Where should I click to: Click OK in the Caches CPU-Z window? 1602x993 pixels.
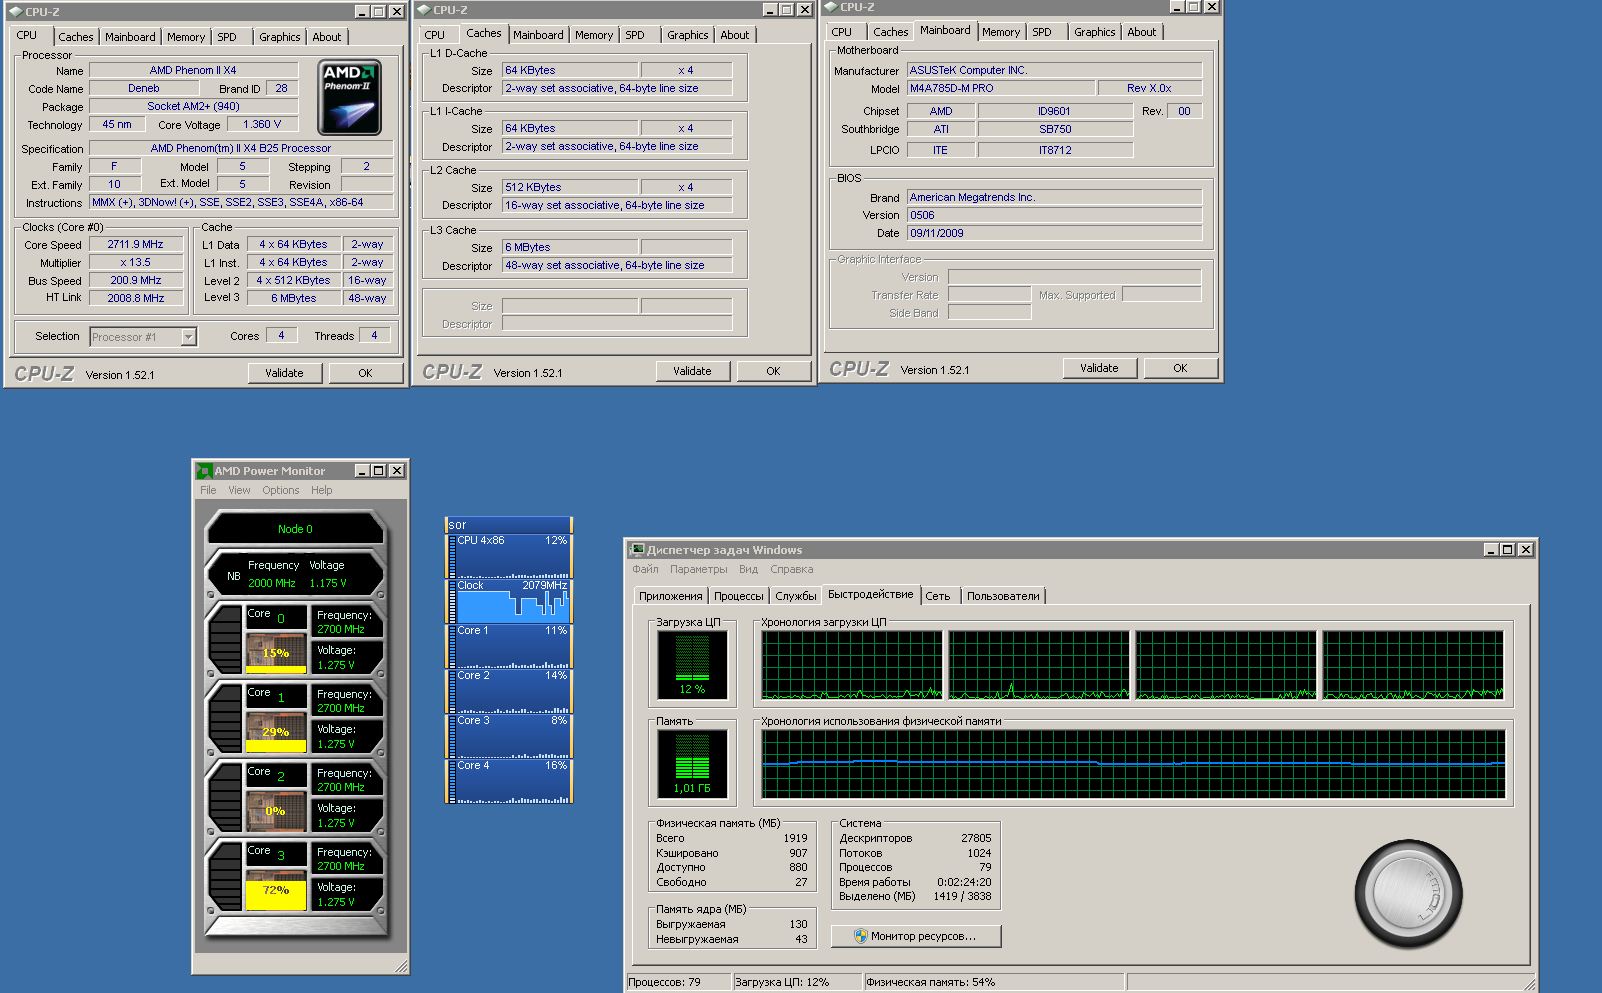(773, 371)
